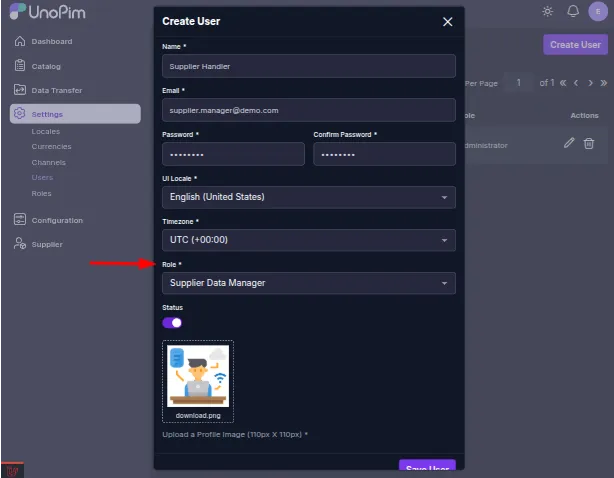Switch theme with the sun icon

pyautogui.click(x=547, y=11)
